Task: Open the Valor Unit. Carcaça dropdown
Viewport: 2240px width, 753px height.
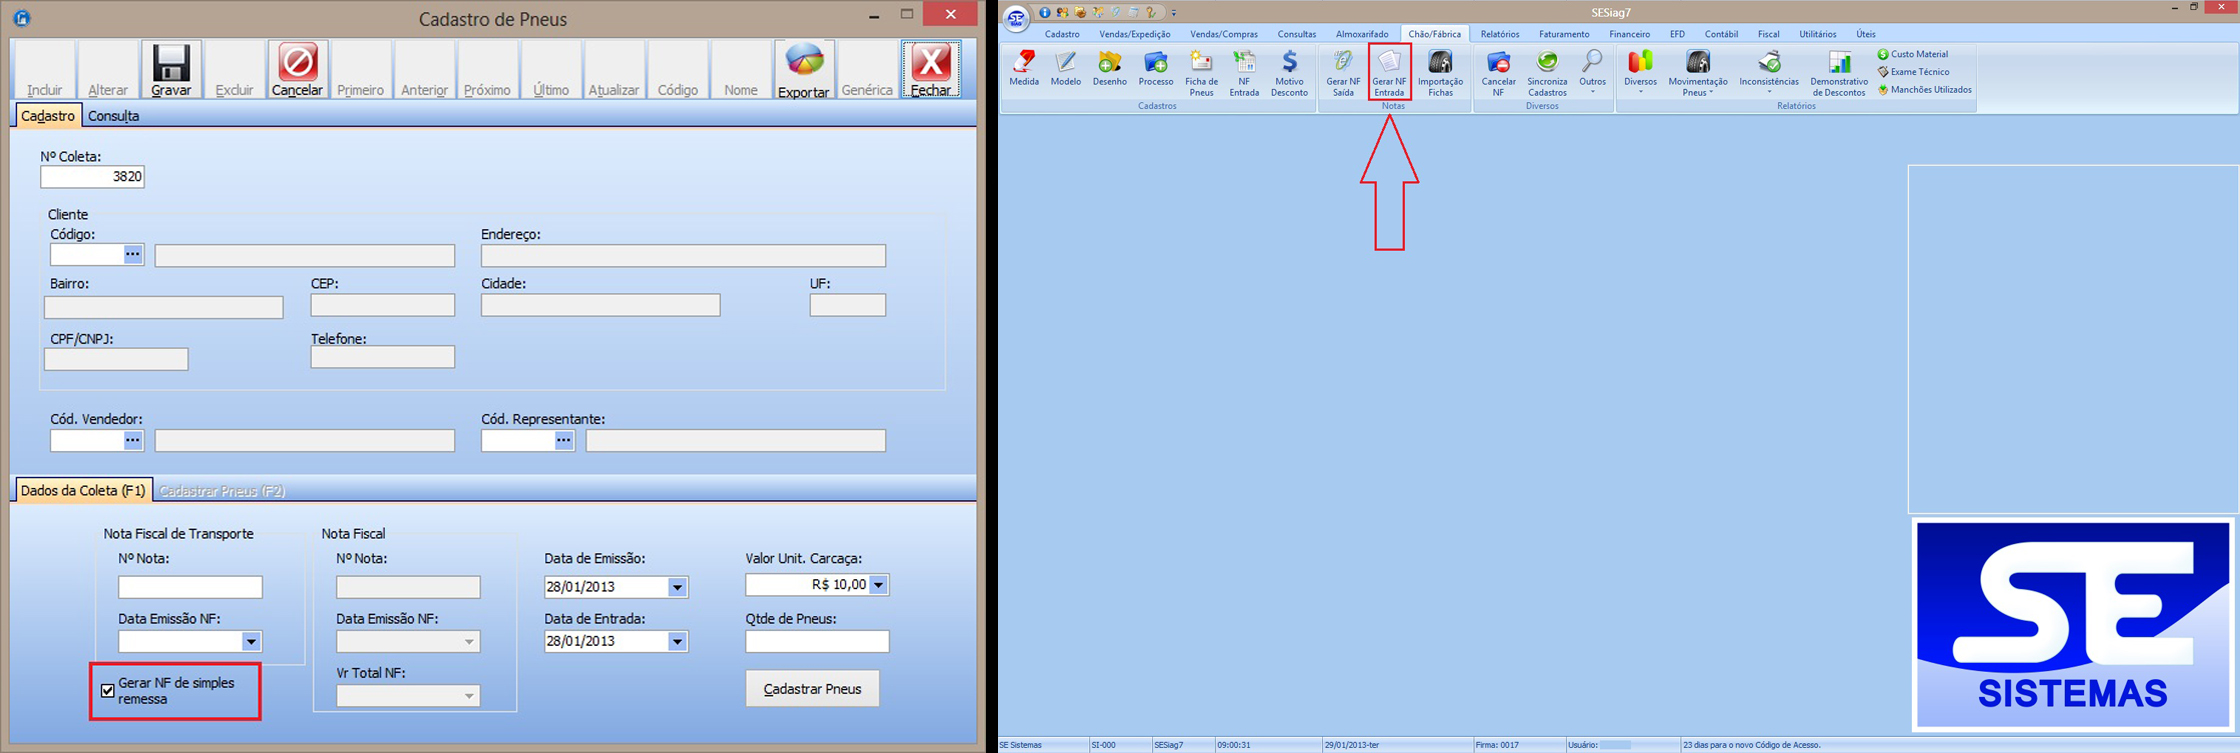Action: (878, 585)
